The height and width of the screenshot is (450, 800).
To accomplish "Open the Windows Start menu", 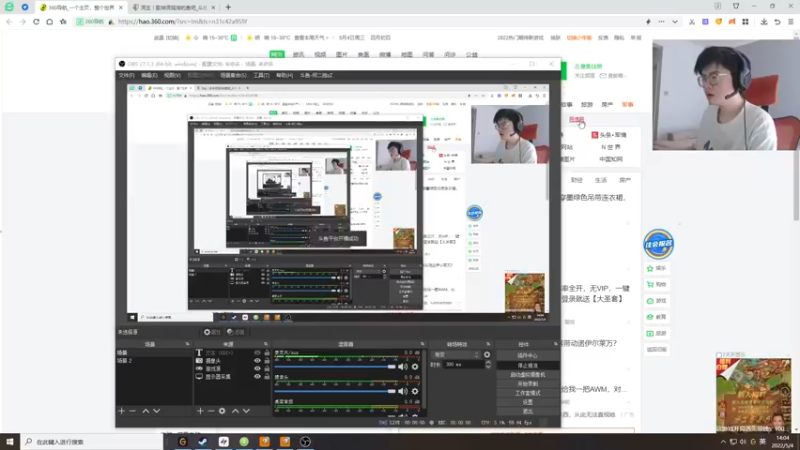I will pyautogui.click(x=10, y=441).
